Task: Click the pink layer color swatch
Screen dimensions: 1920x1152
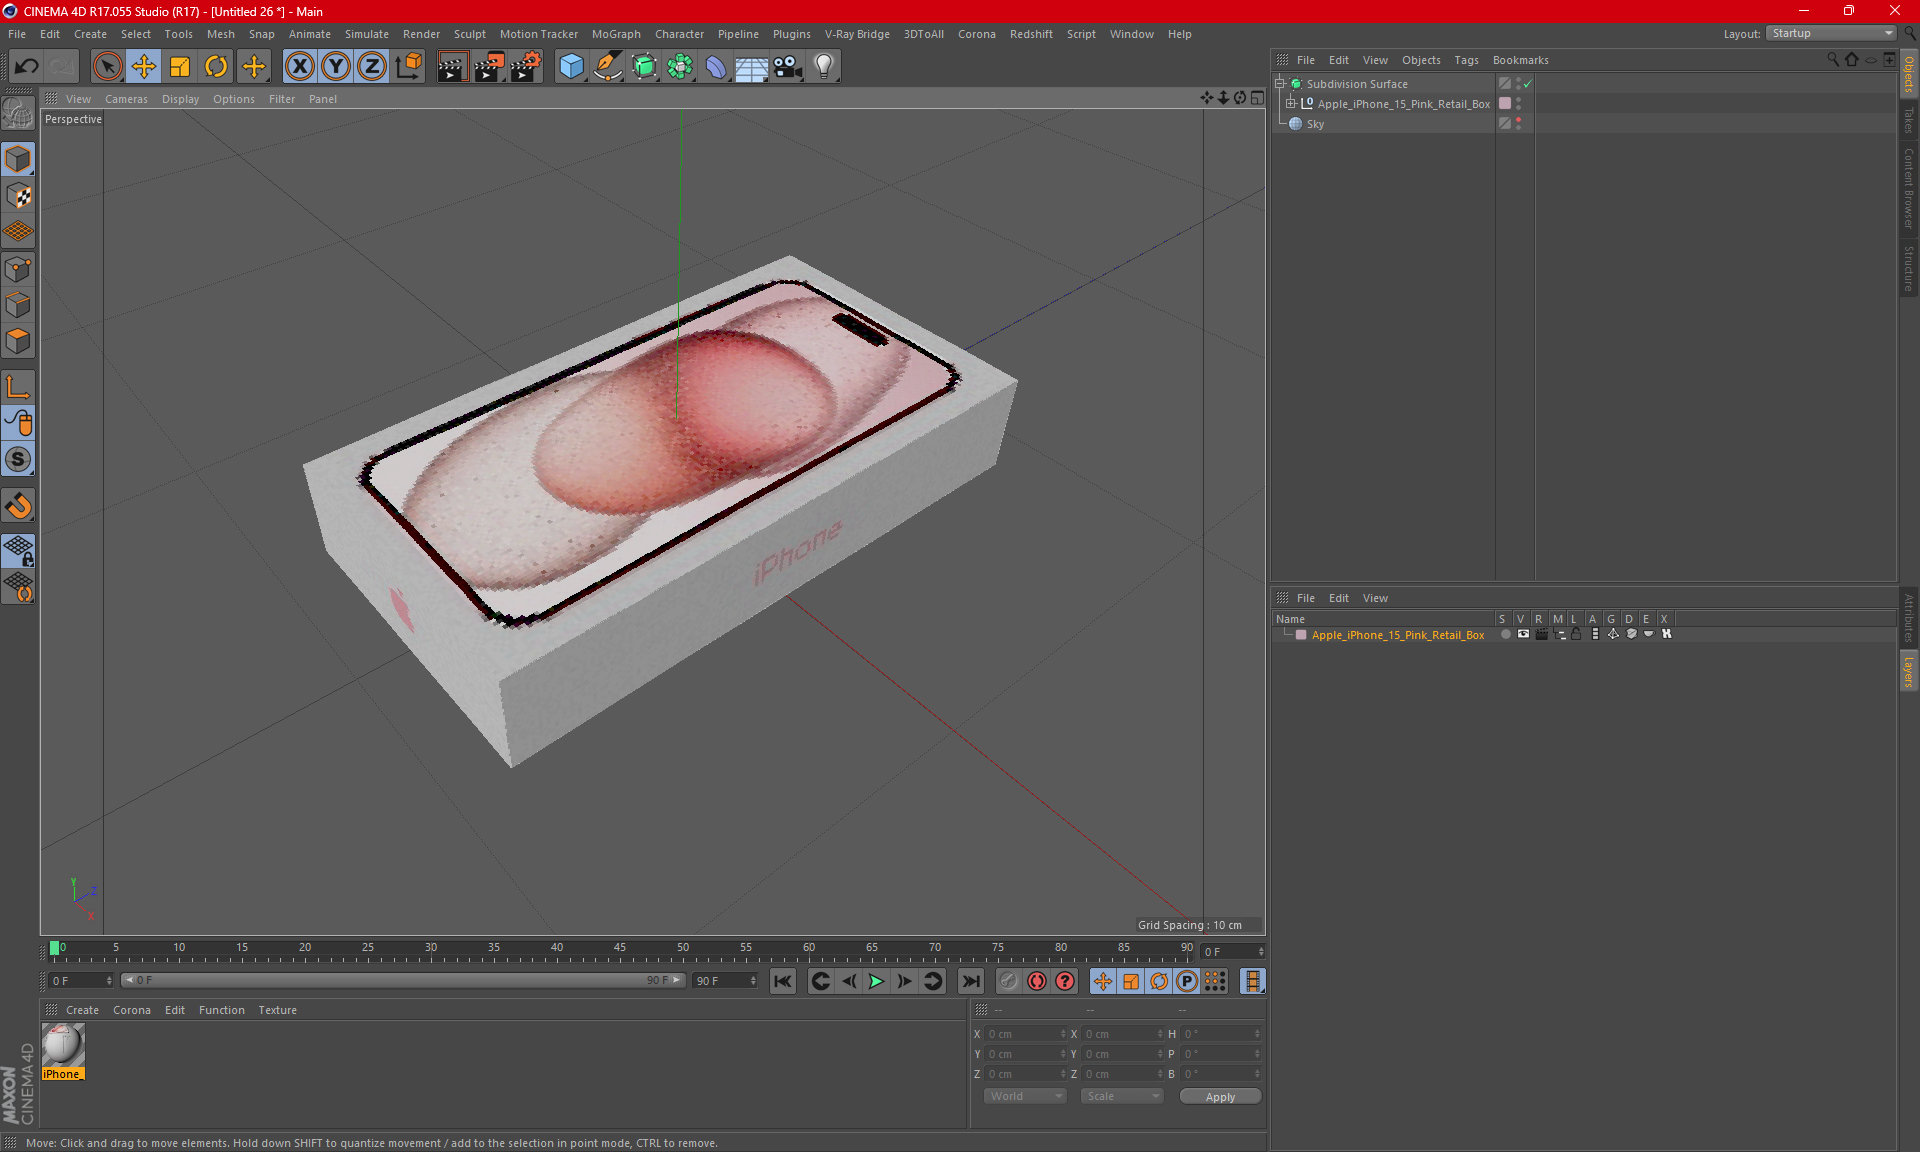Action: (x=1301, y=635)
